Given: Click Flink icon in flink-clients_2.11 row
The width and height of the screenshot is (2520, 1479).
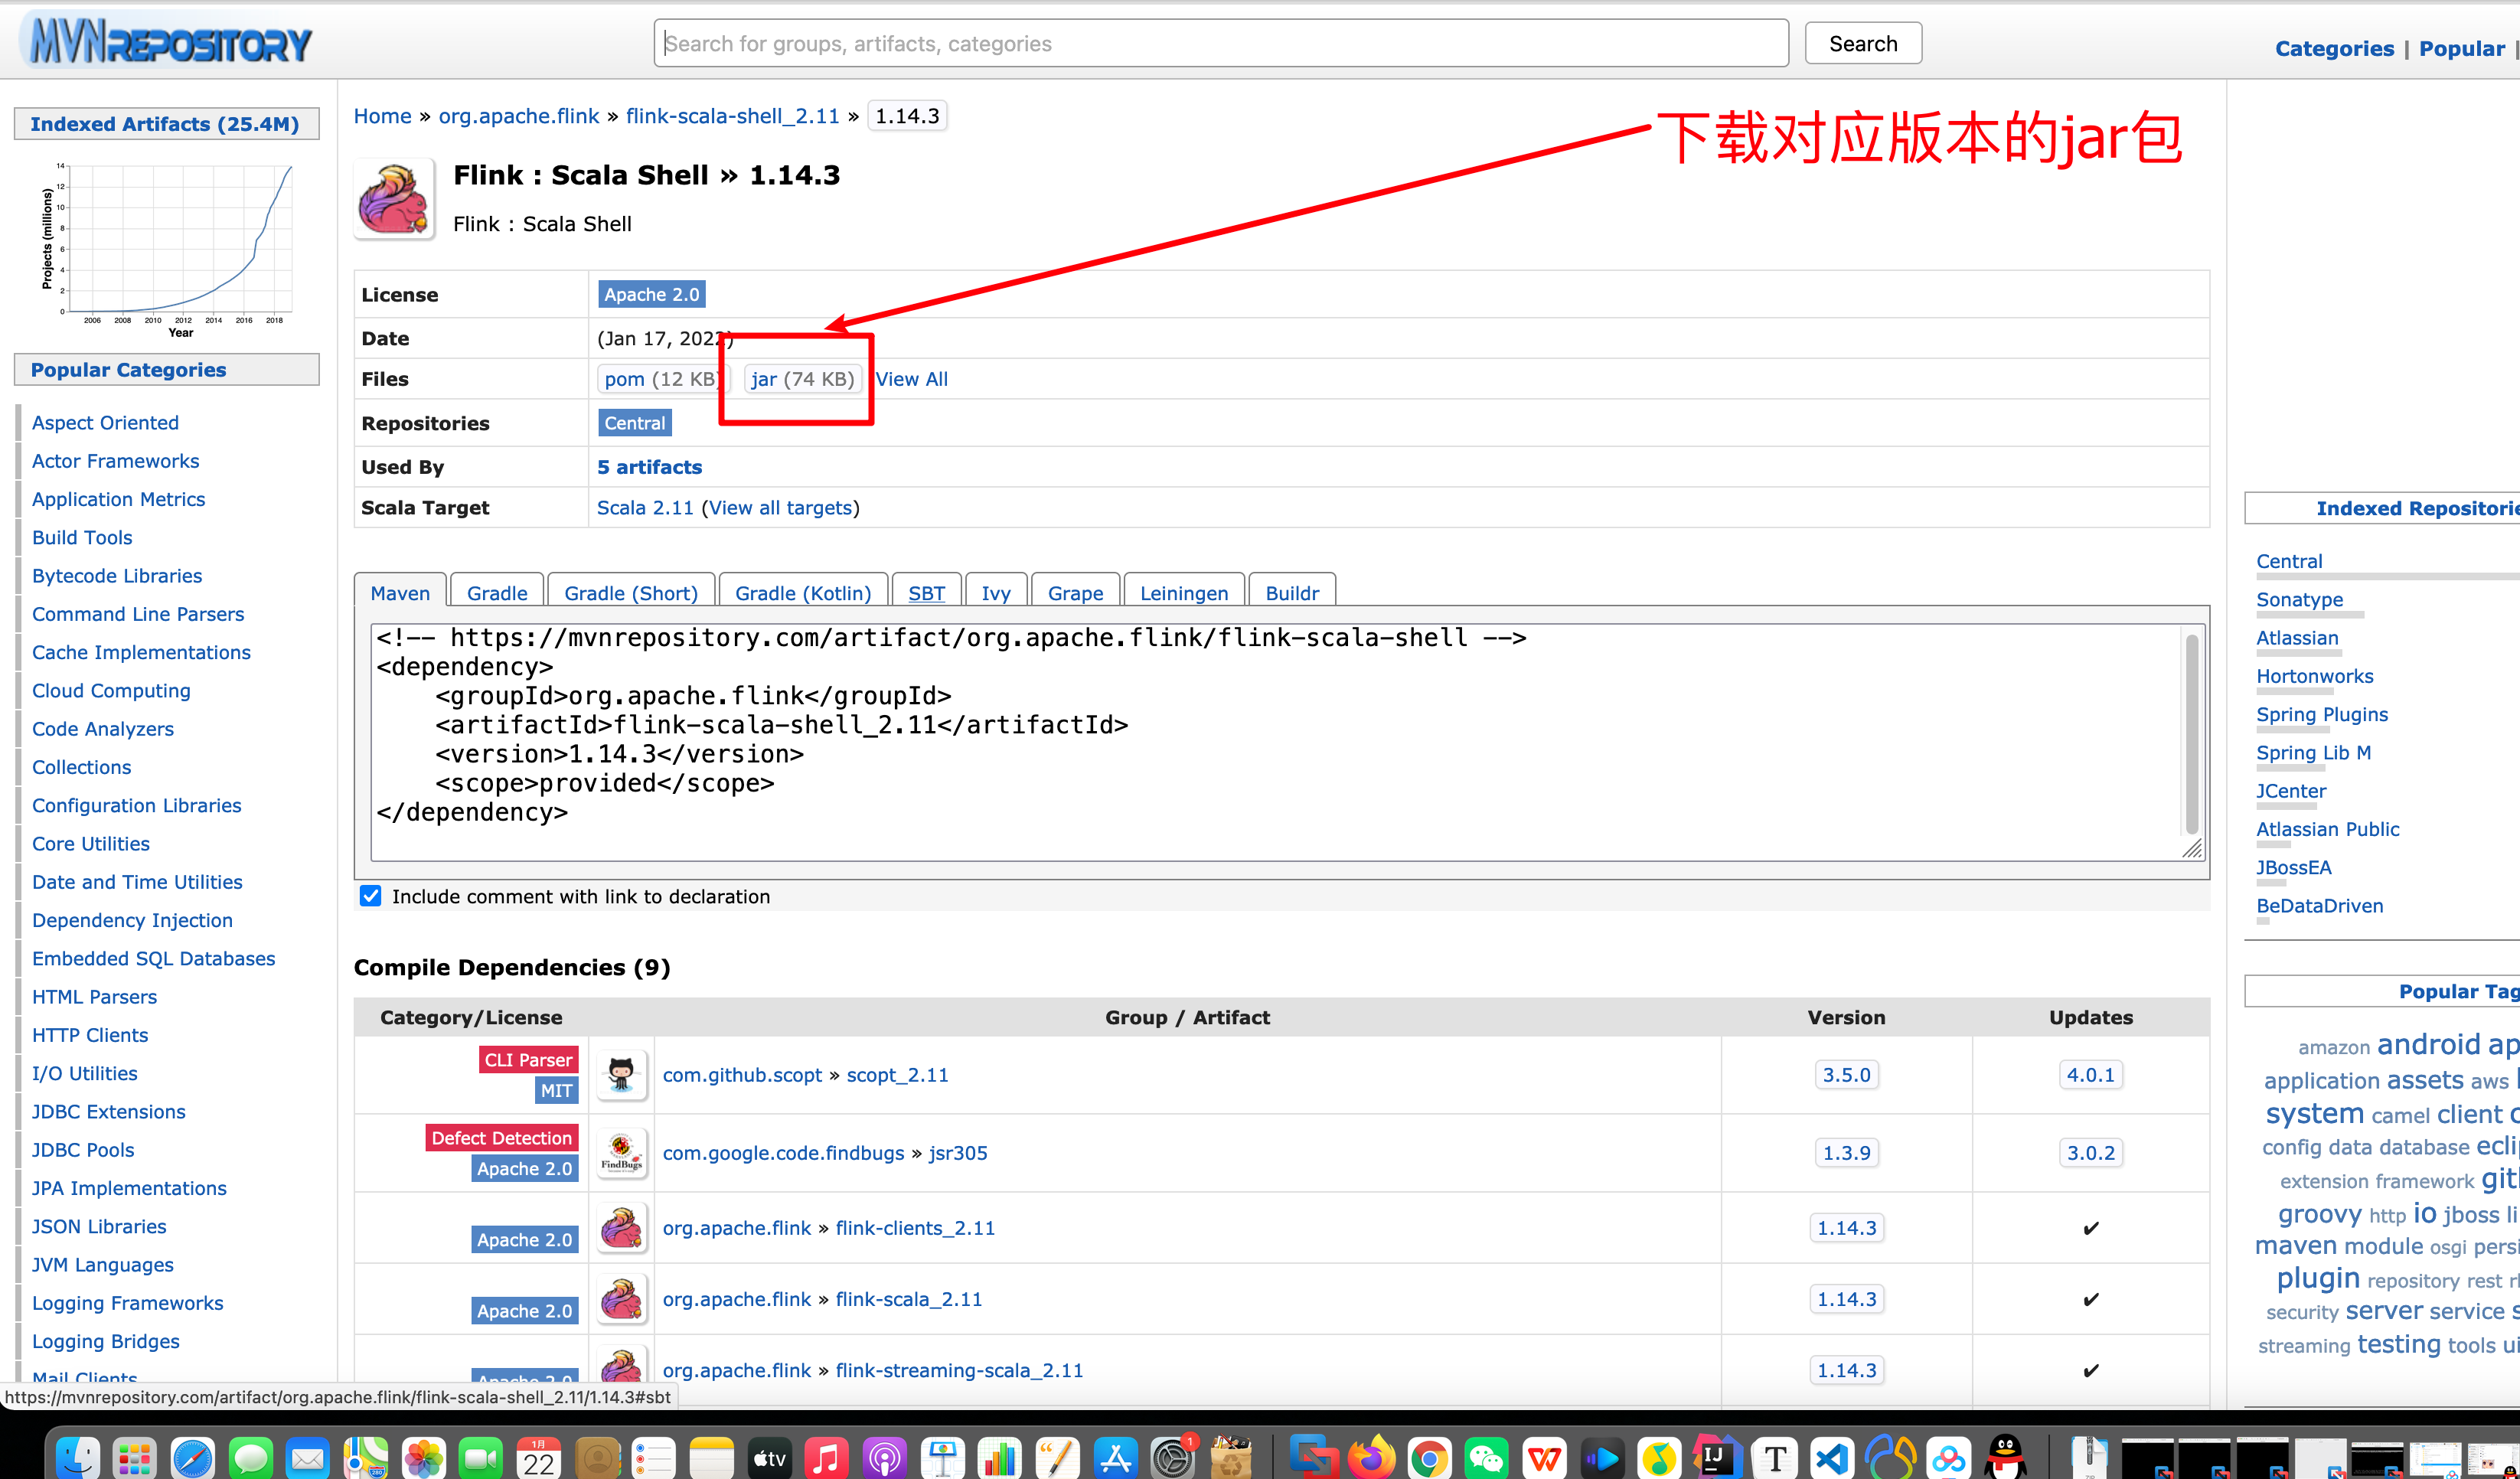Looking at the screenshot, I should (621, 1228).
